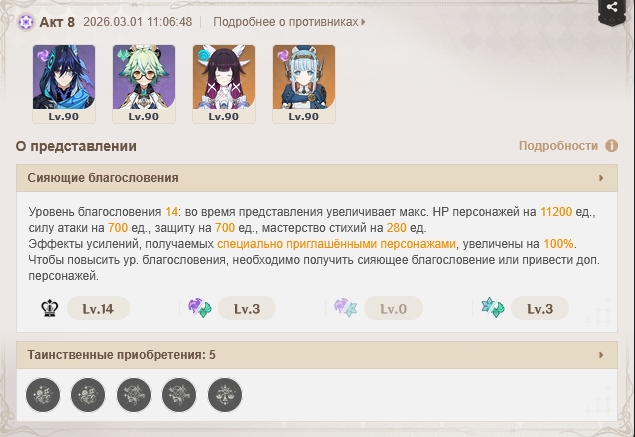Click the info icon beside Подробности
This screenshot has width=635, height=437.
612,145
